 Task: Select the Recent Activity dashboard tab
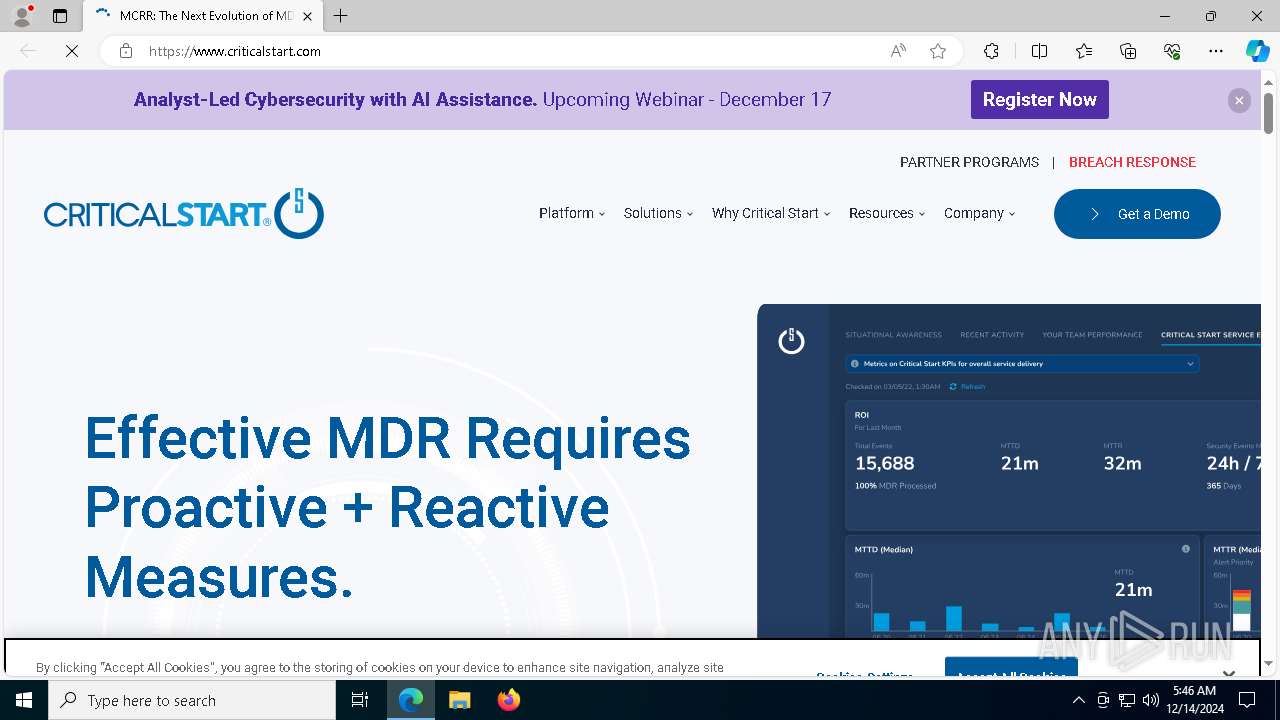coord(992,335)
